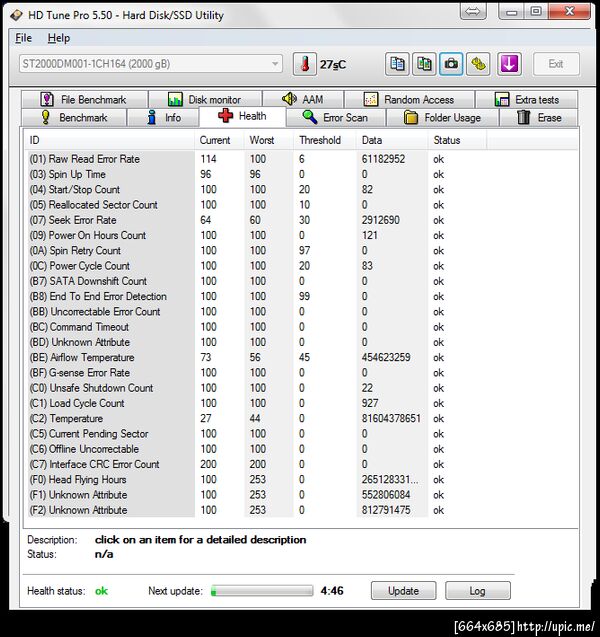The height and width of the screenshot is (637, 600).
Task: Click the Status column header
Action: 457,140
